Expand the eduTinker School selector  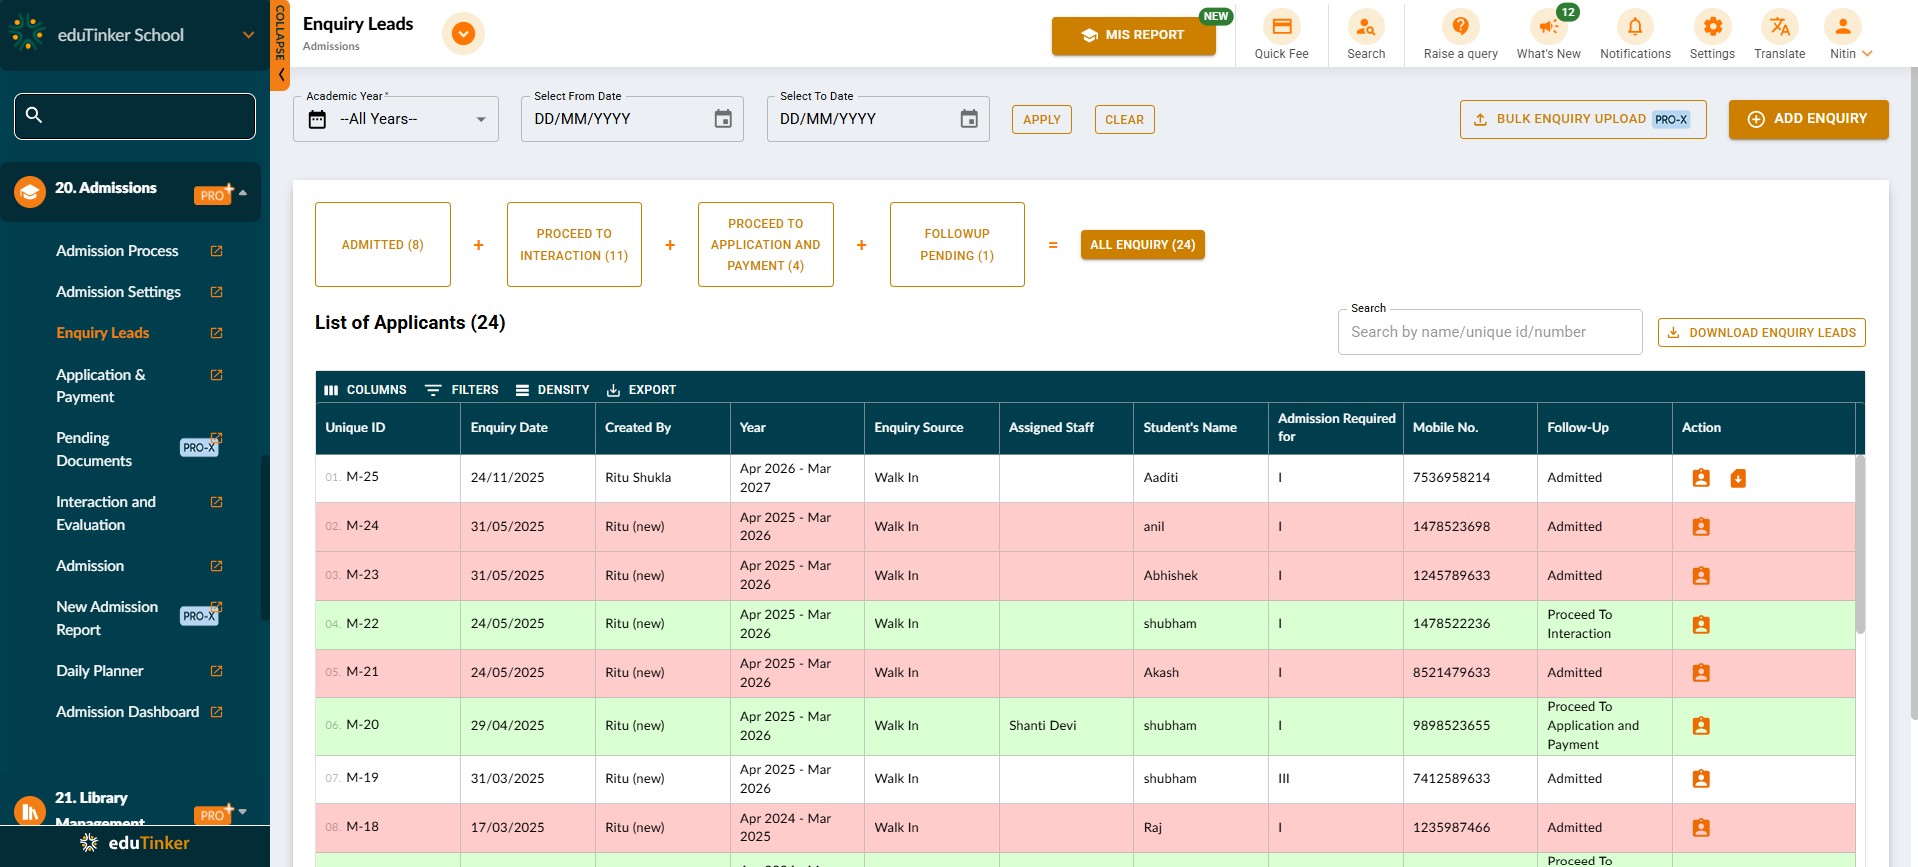coord(248,35)
